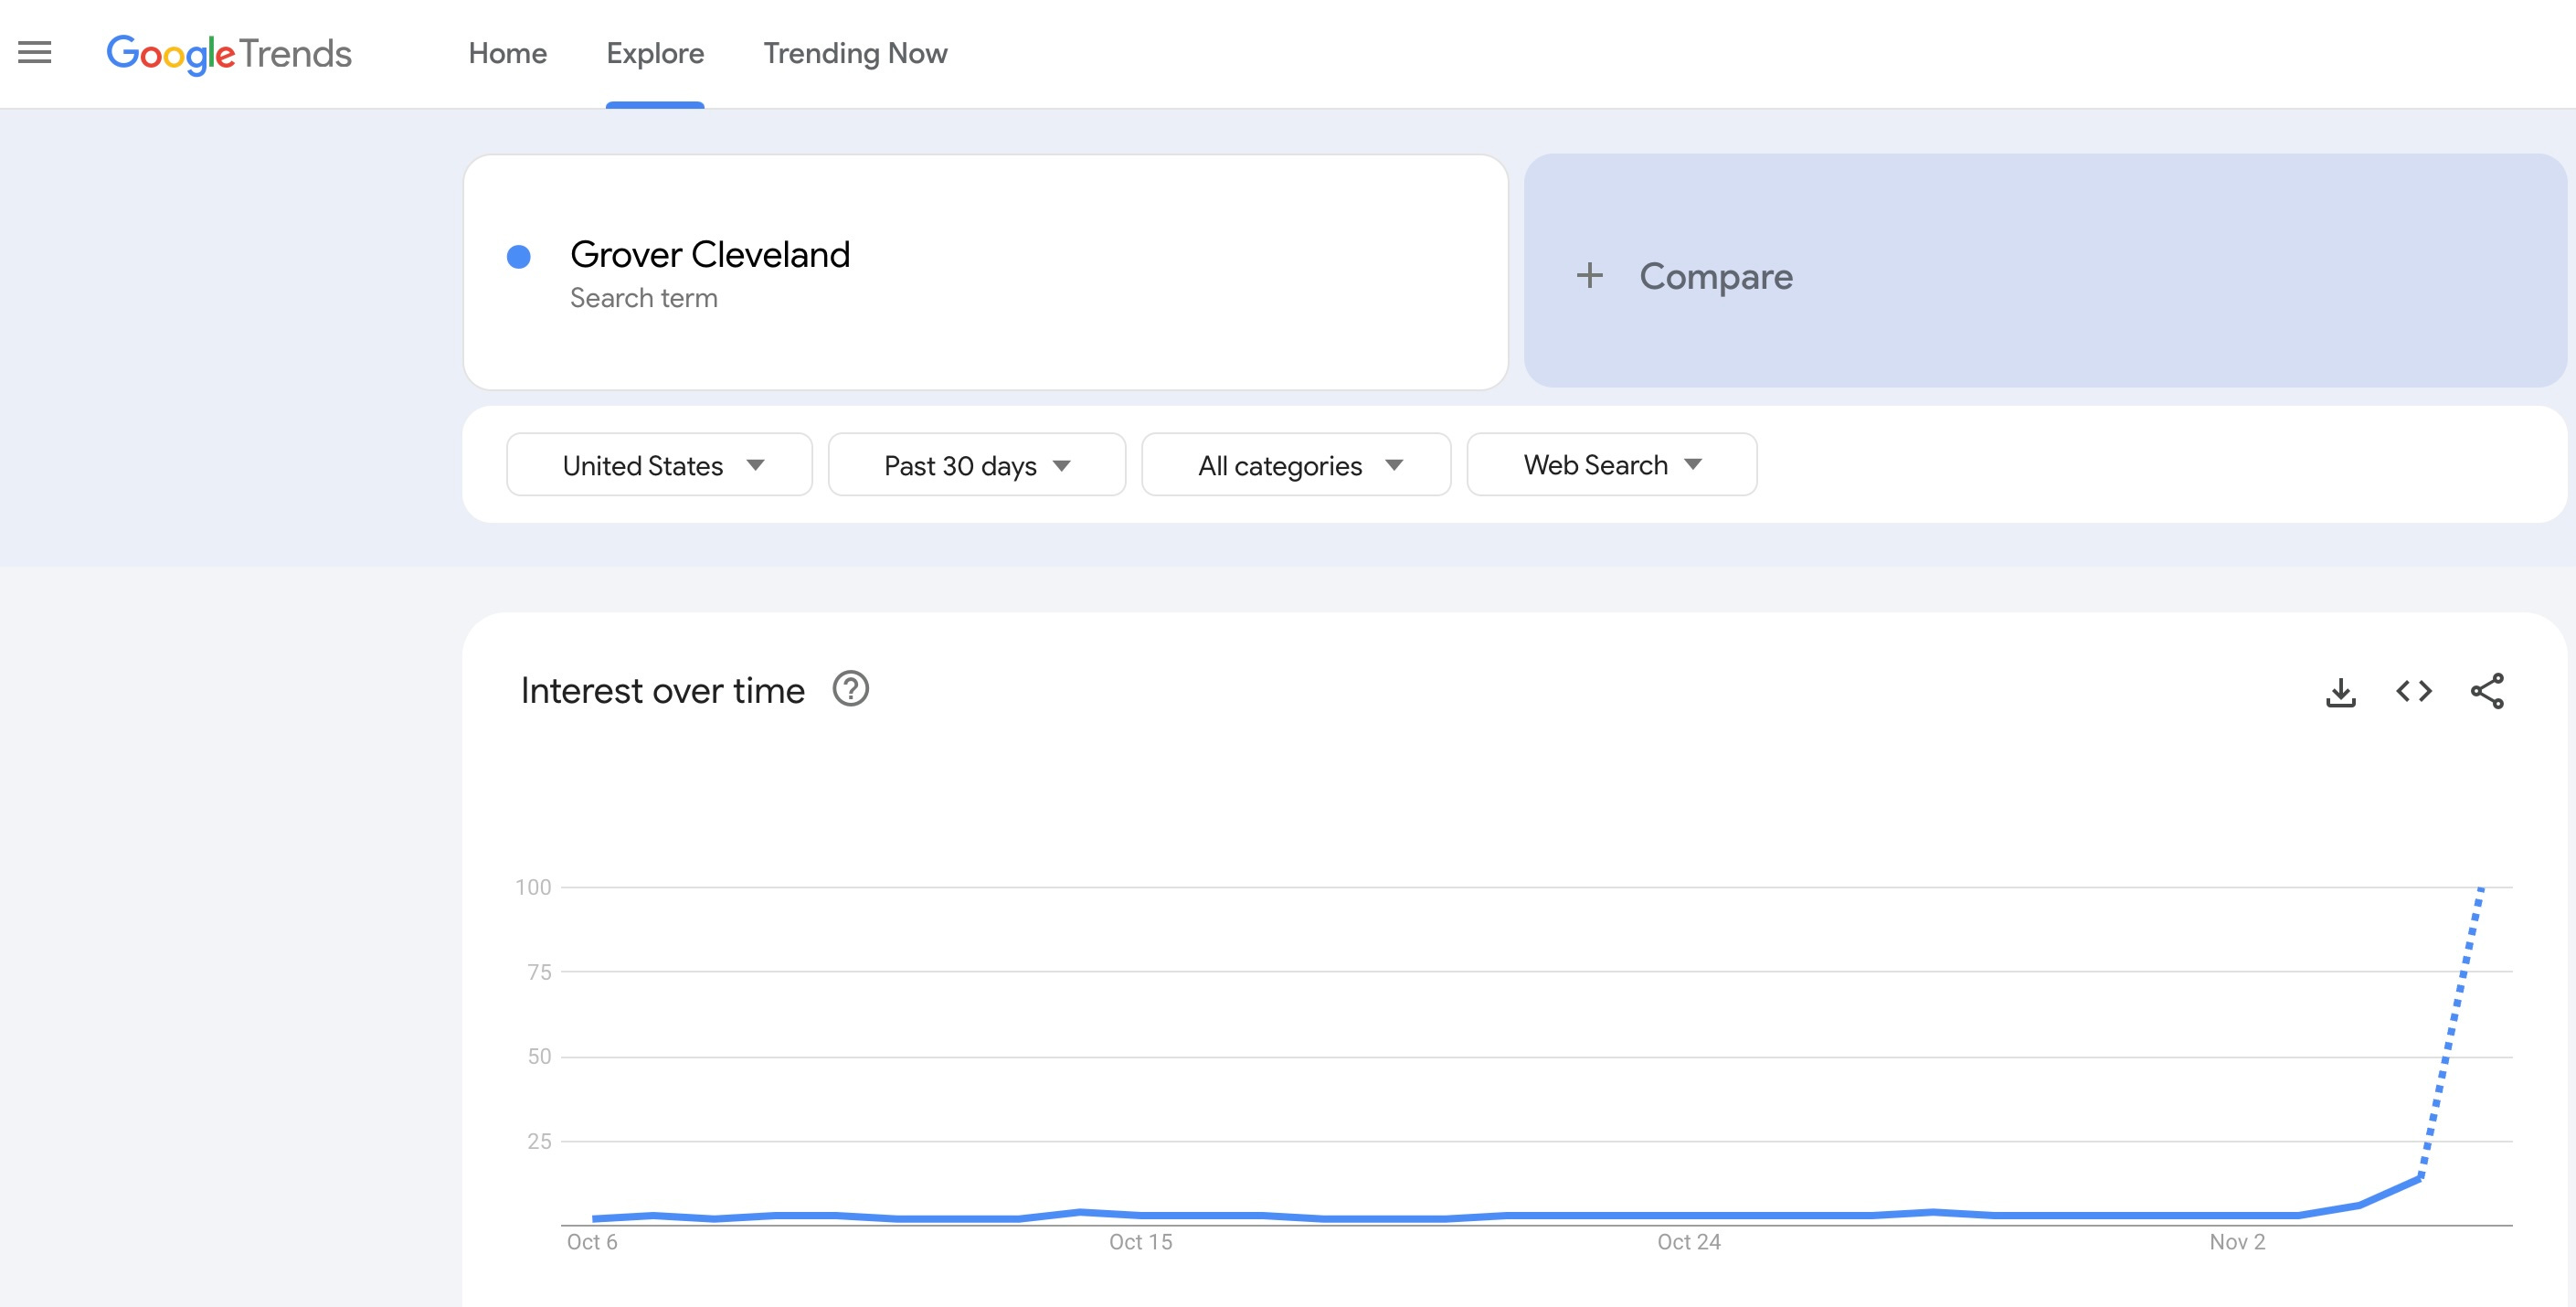2576x1307 pixels.
Task: Share the Interest over time chart
Action: [x=2488, y=691]
